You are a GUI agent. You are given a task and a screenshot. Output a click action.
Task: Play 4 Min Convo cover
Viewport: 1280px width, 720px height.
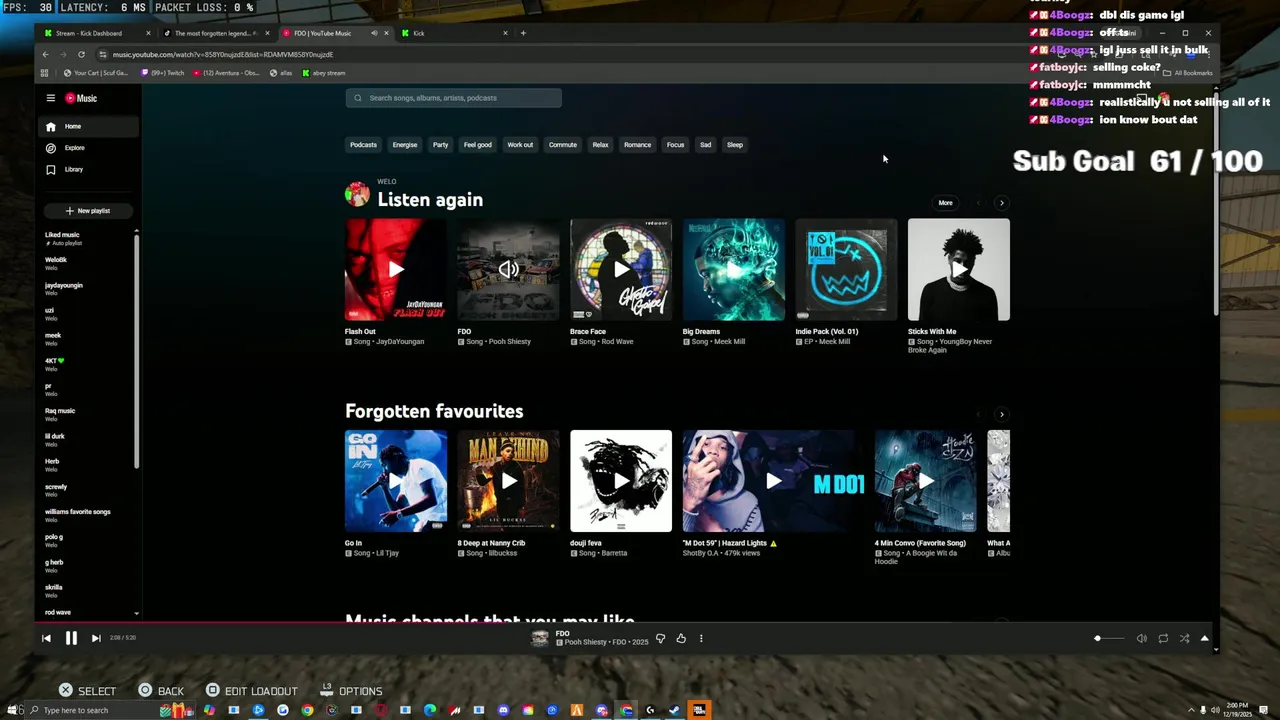pos(926,481)
